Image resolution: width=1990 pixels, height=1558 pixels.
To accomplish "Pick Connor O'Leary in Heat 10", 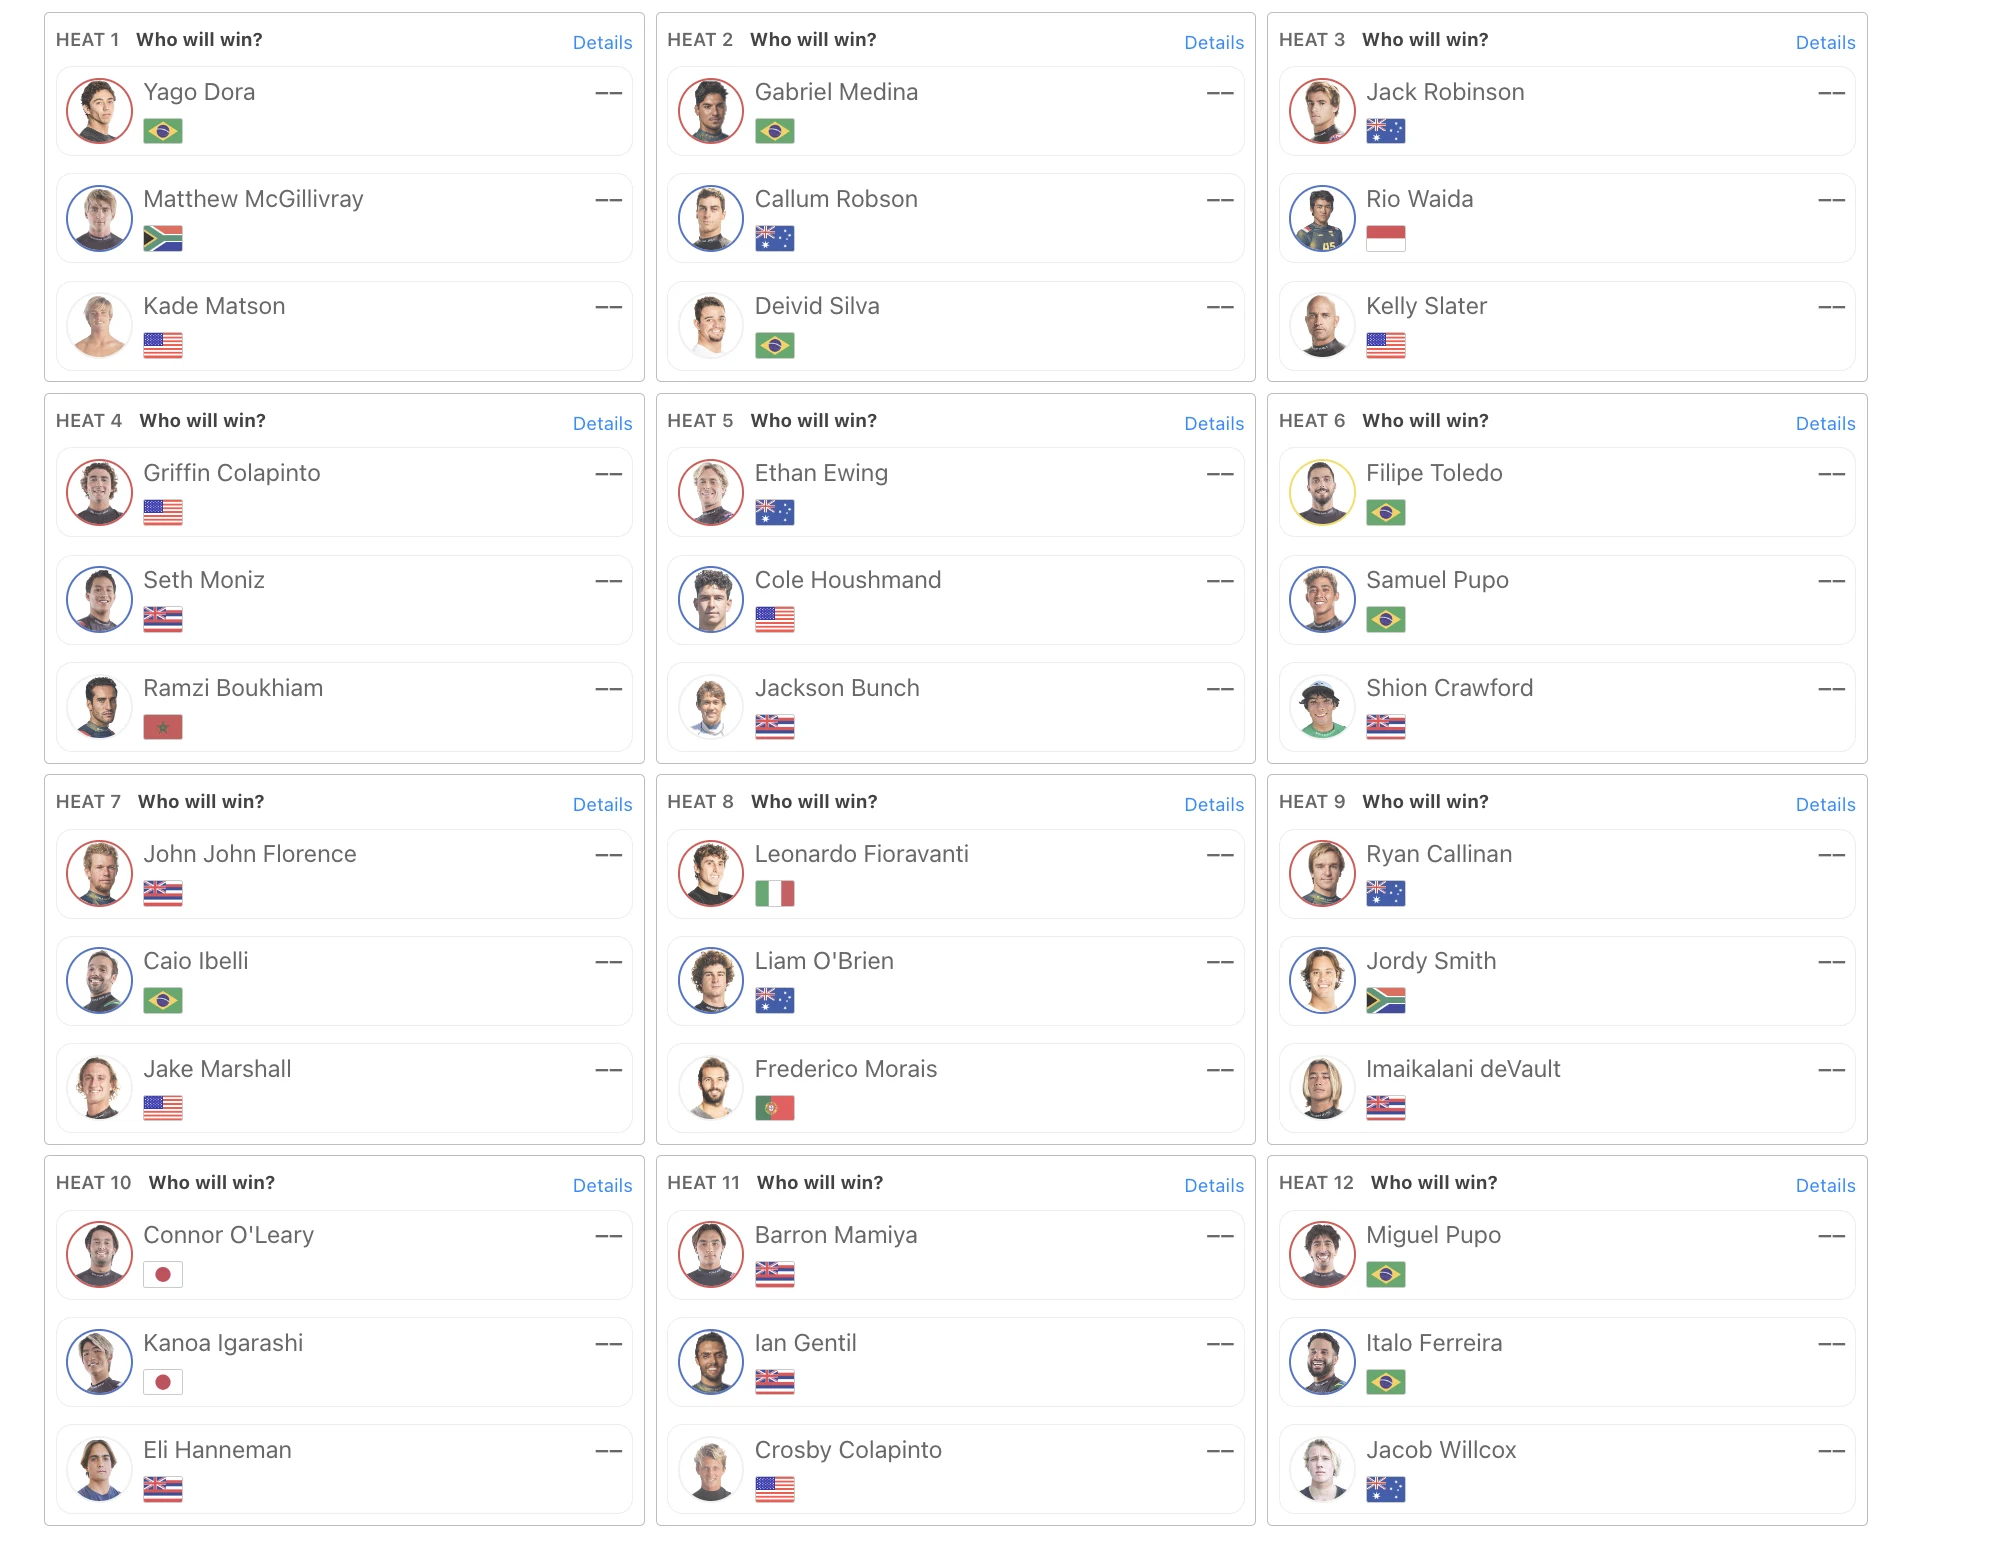I will pyautogui.click(x=344, y=1254).
